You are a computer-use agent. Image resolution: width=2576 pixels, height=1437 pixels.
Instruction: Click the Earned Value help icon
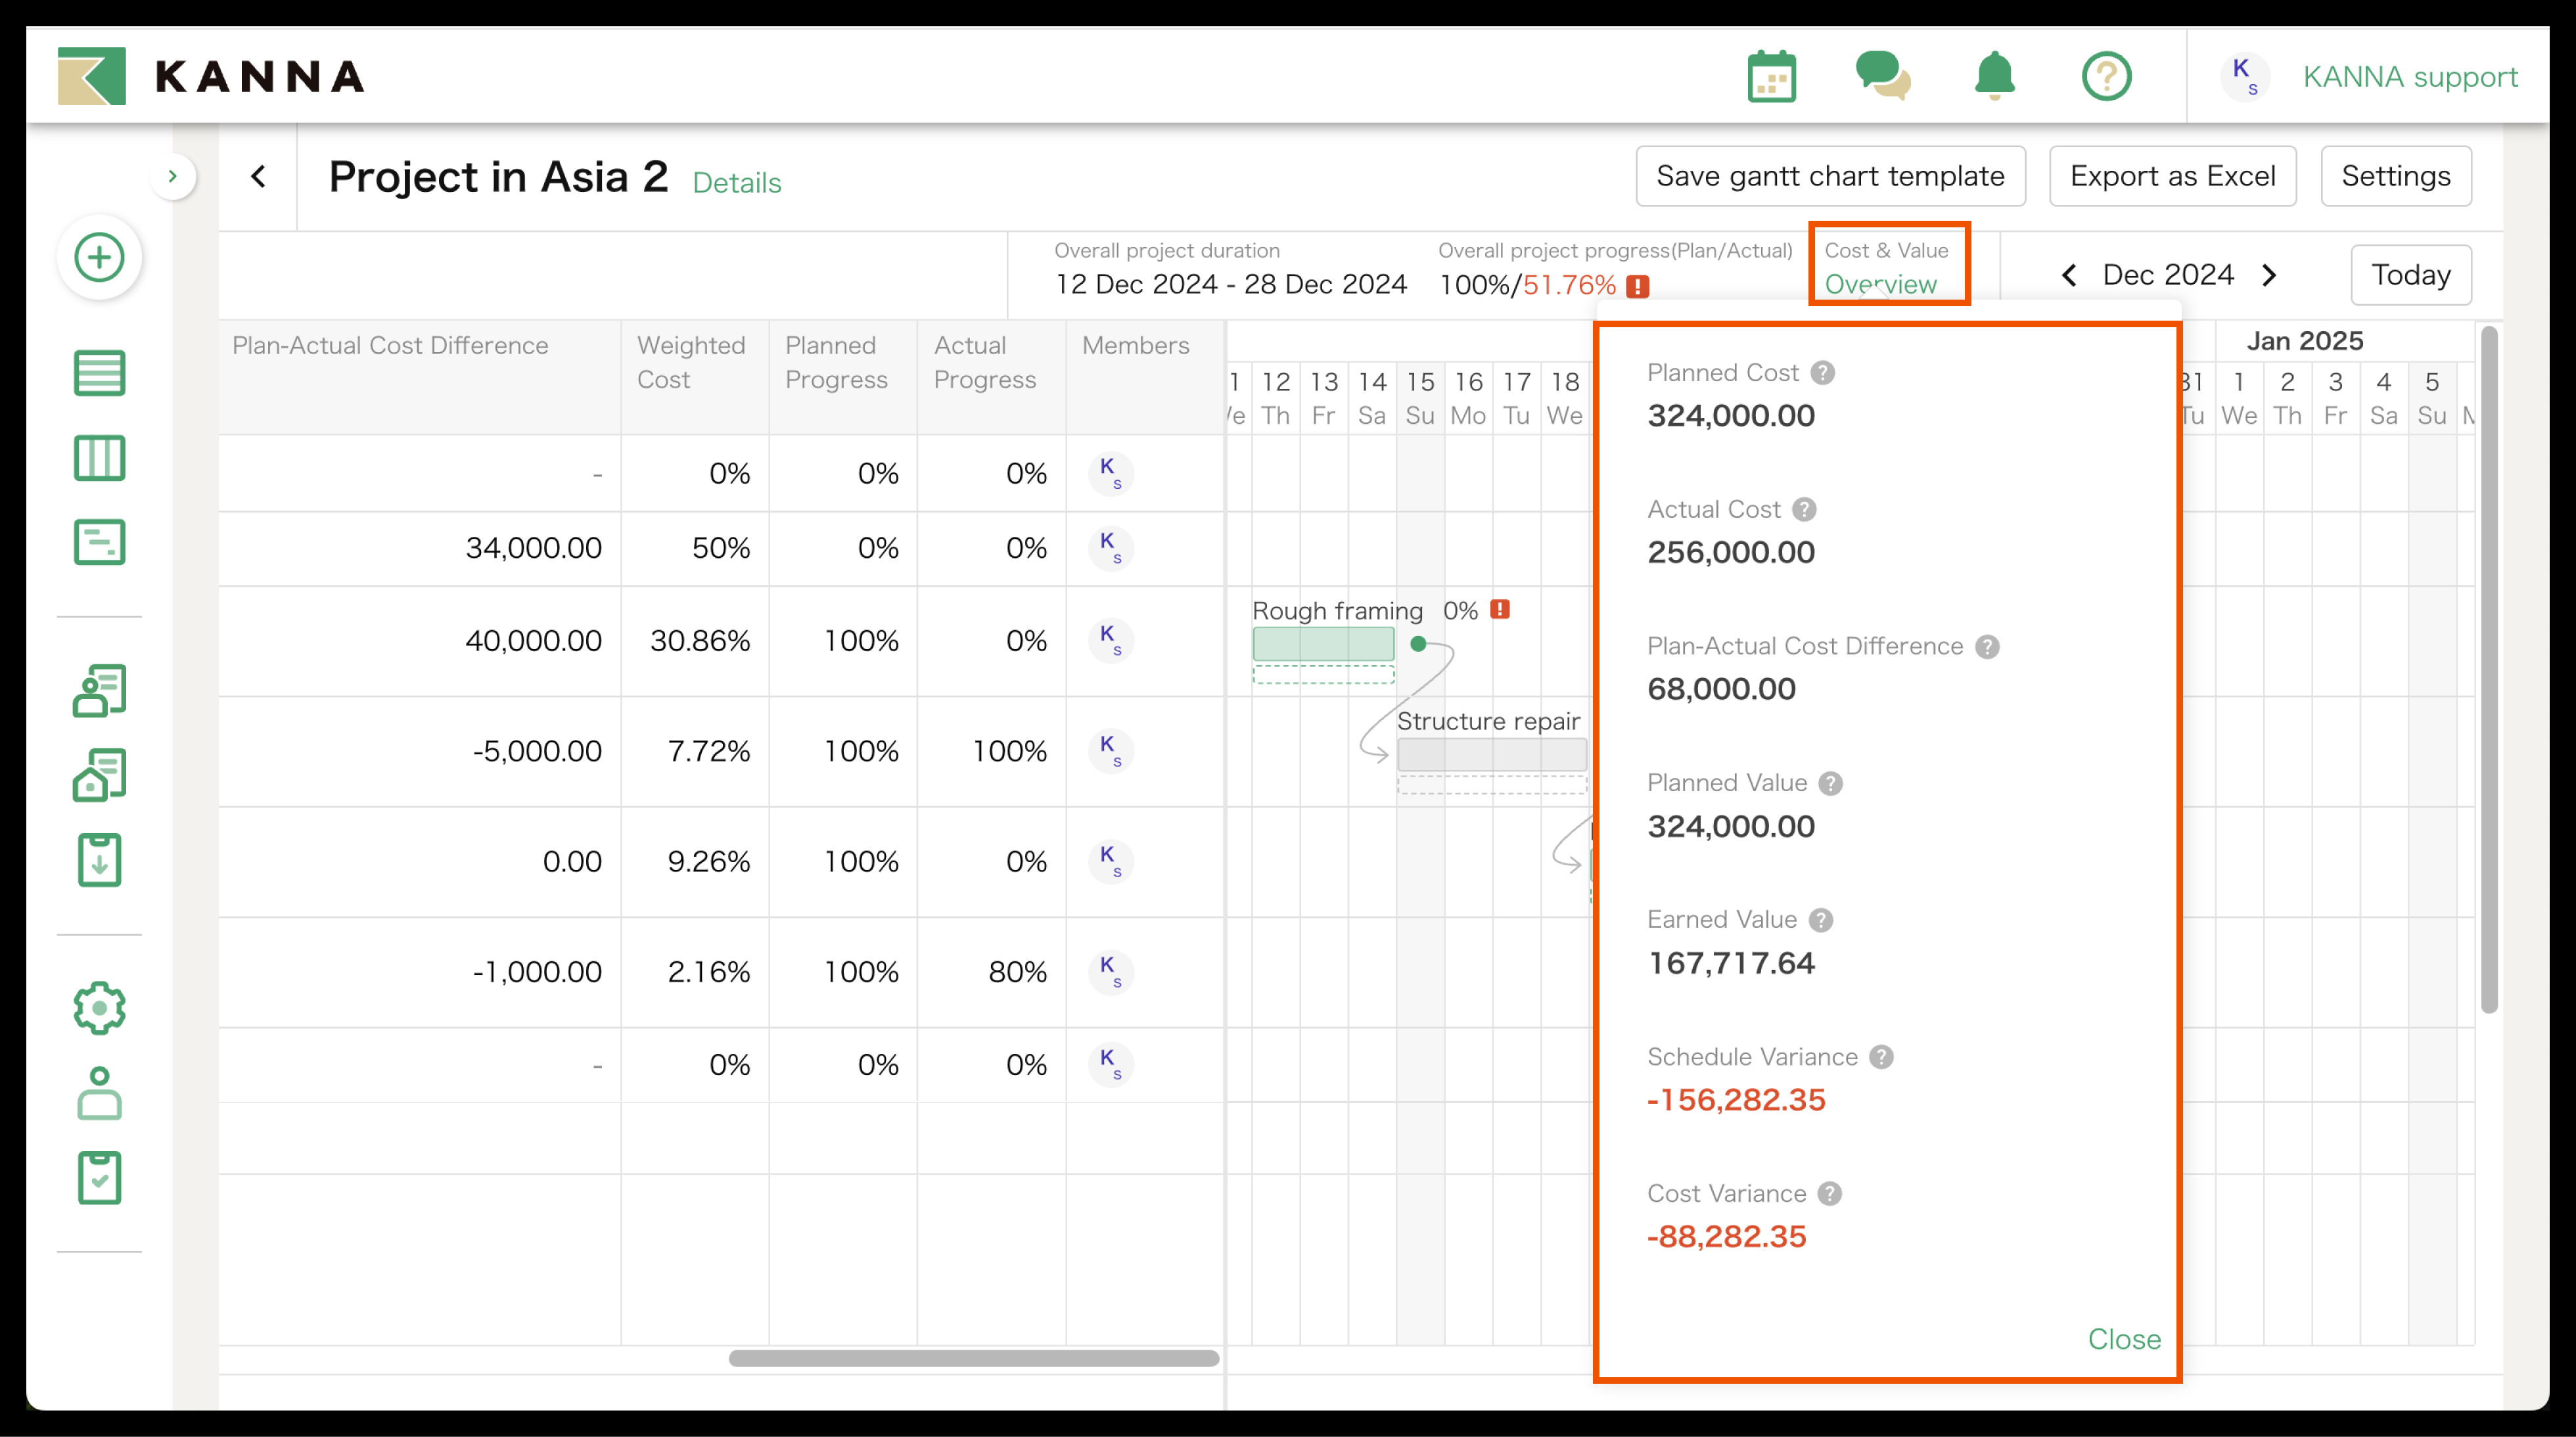(1821, 920)
